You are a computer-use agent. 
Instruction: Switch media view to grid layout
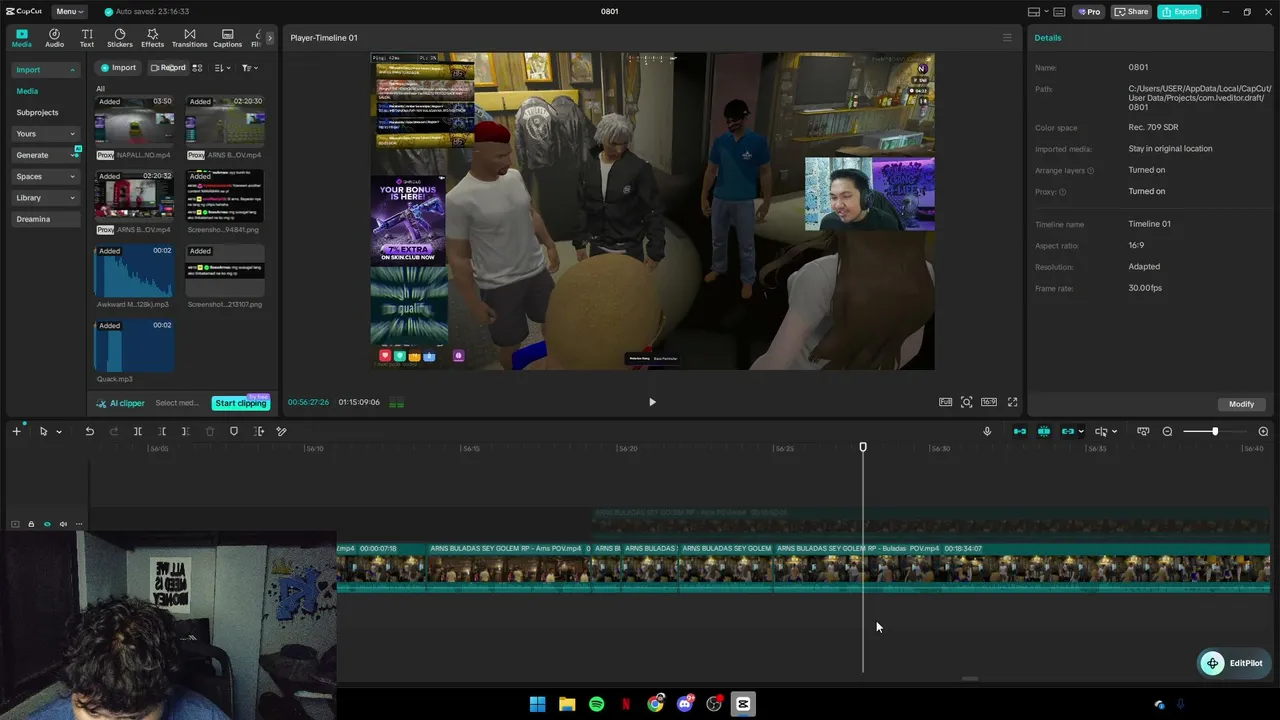pos(197,68)
